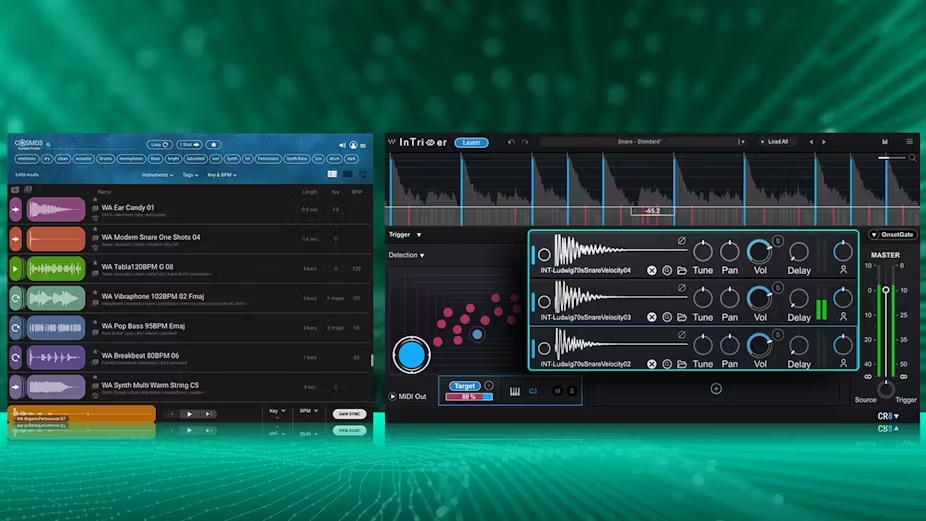Click the phase invert icon on Velocity02
The height and width of the screenshot is (521, 926).
click(x=682, y=334)
